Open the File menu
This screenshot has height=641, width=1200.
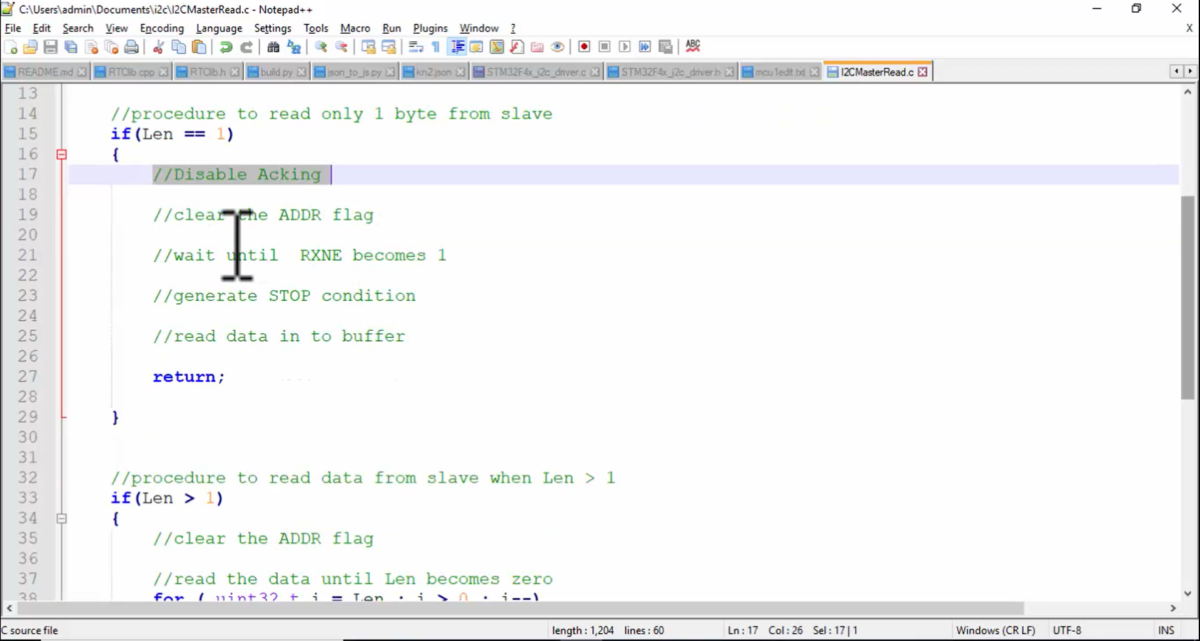(x=13, y=28)
